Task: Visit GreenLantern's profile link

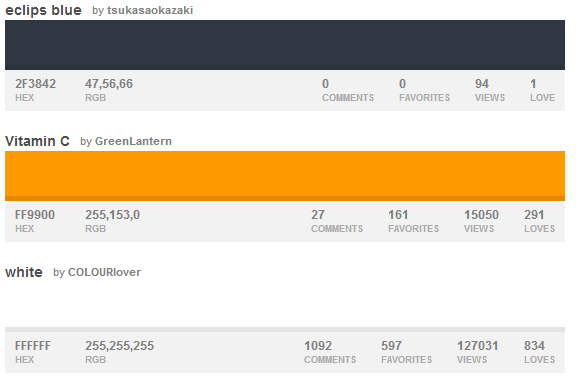Action: 133,141
